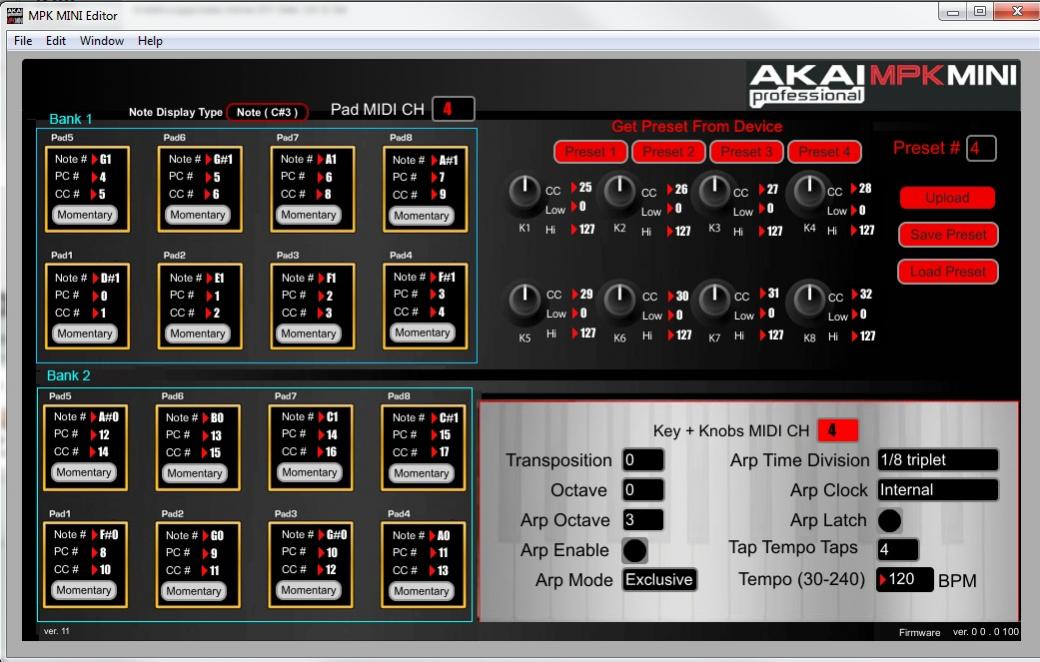This screenshot has width=1040, height=662.
Task: Toggle Momentary on Bank 1 Pad8
Action: coord(421,216)
